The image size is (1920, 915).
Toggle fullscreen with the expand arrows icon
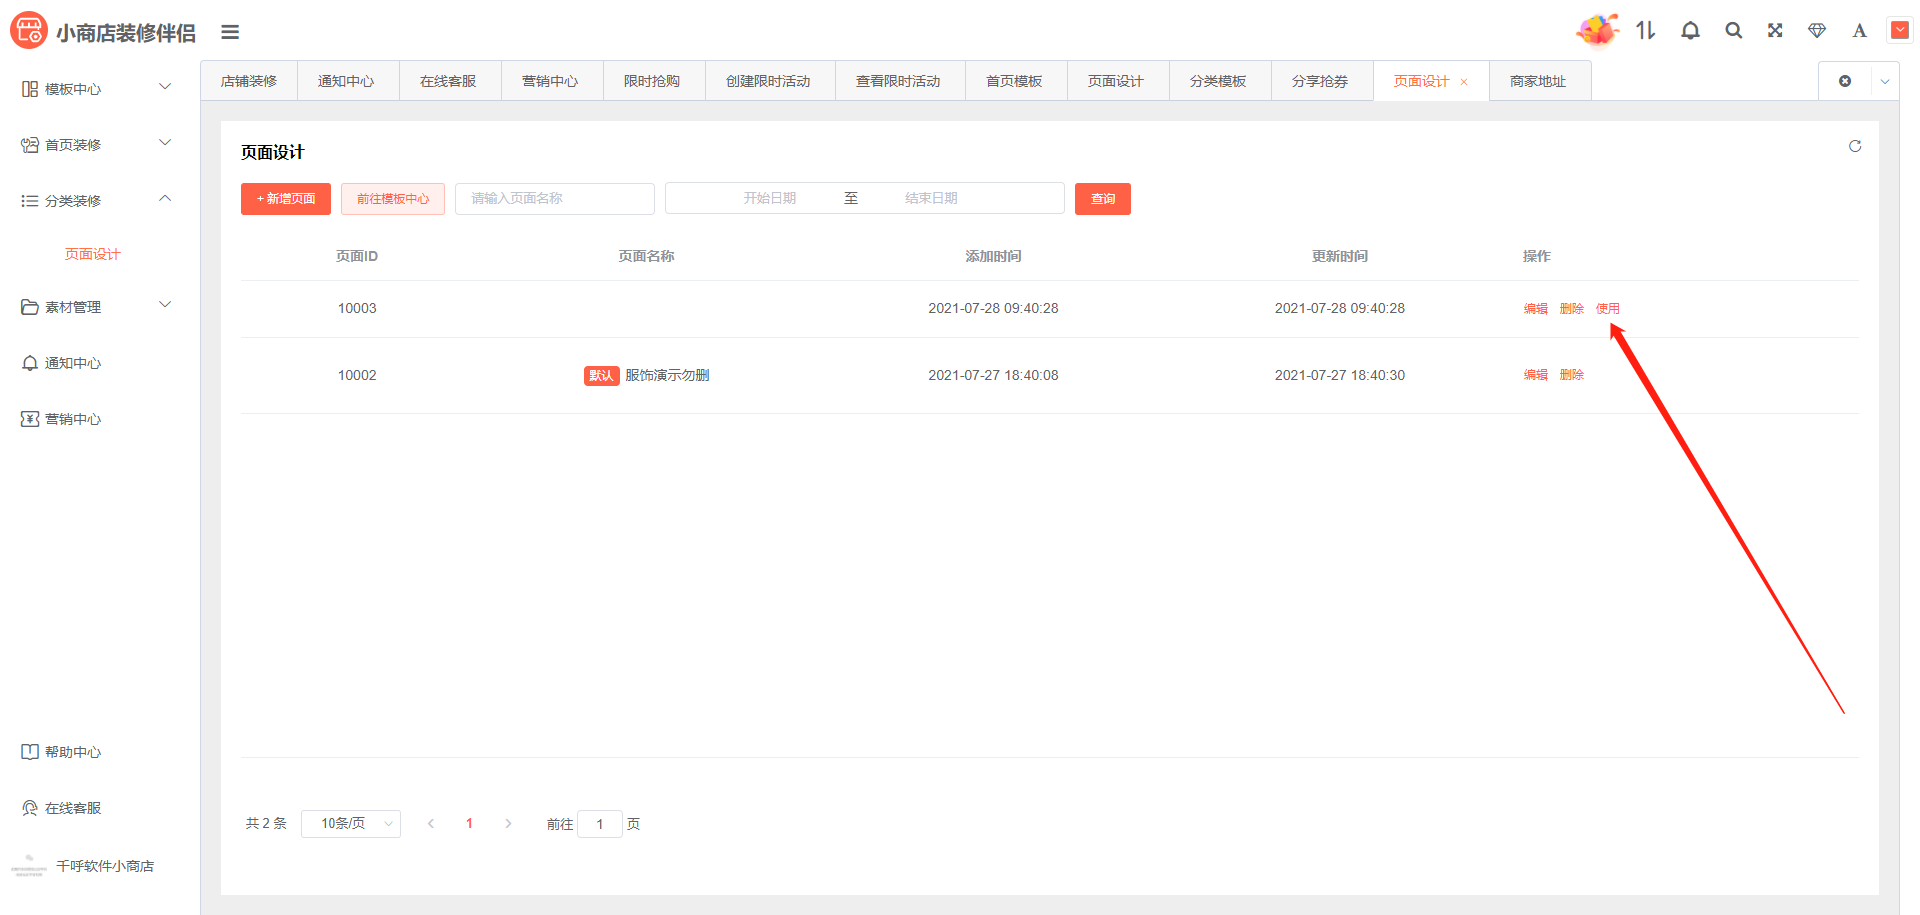click(x=1775, y=31)
